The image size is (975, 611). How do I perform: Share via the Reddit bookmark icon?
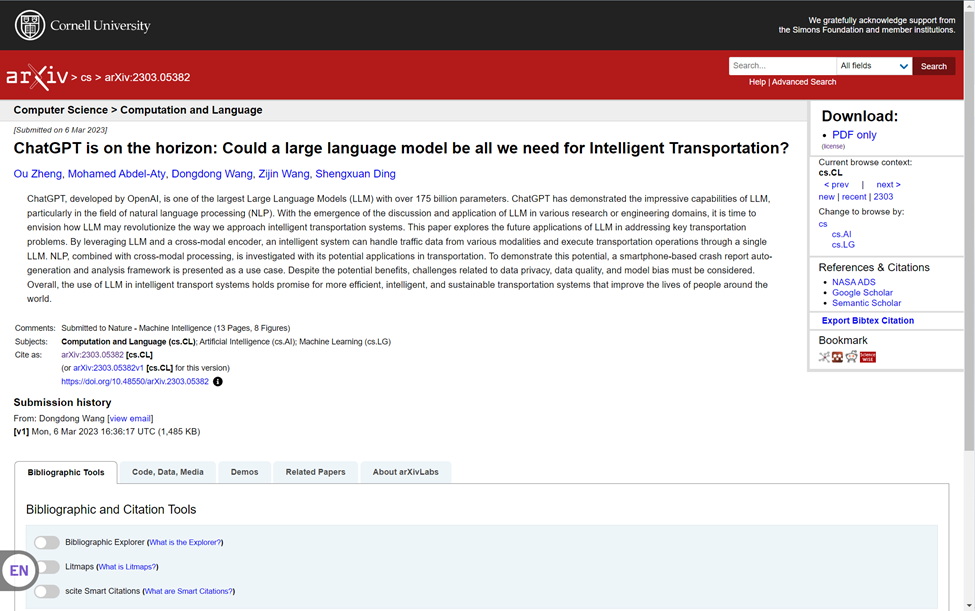coord(851,357)
